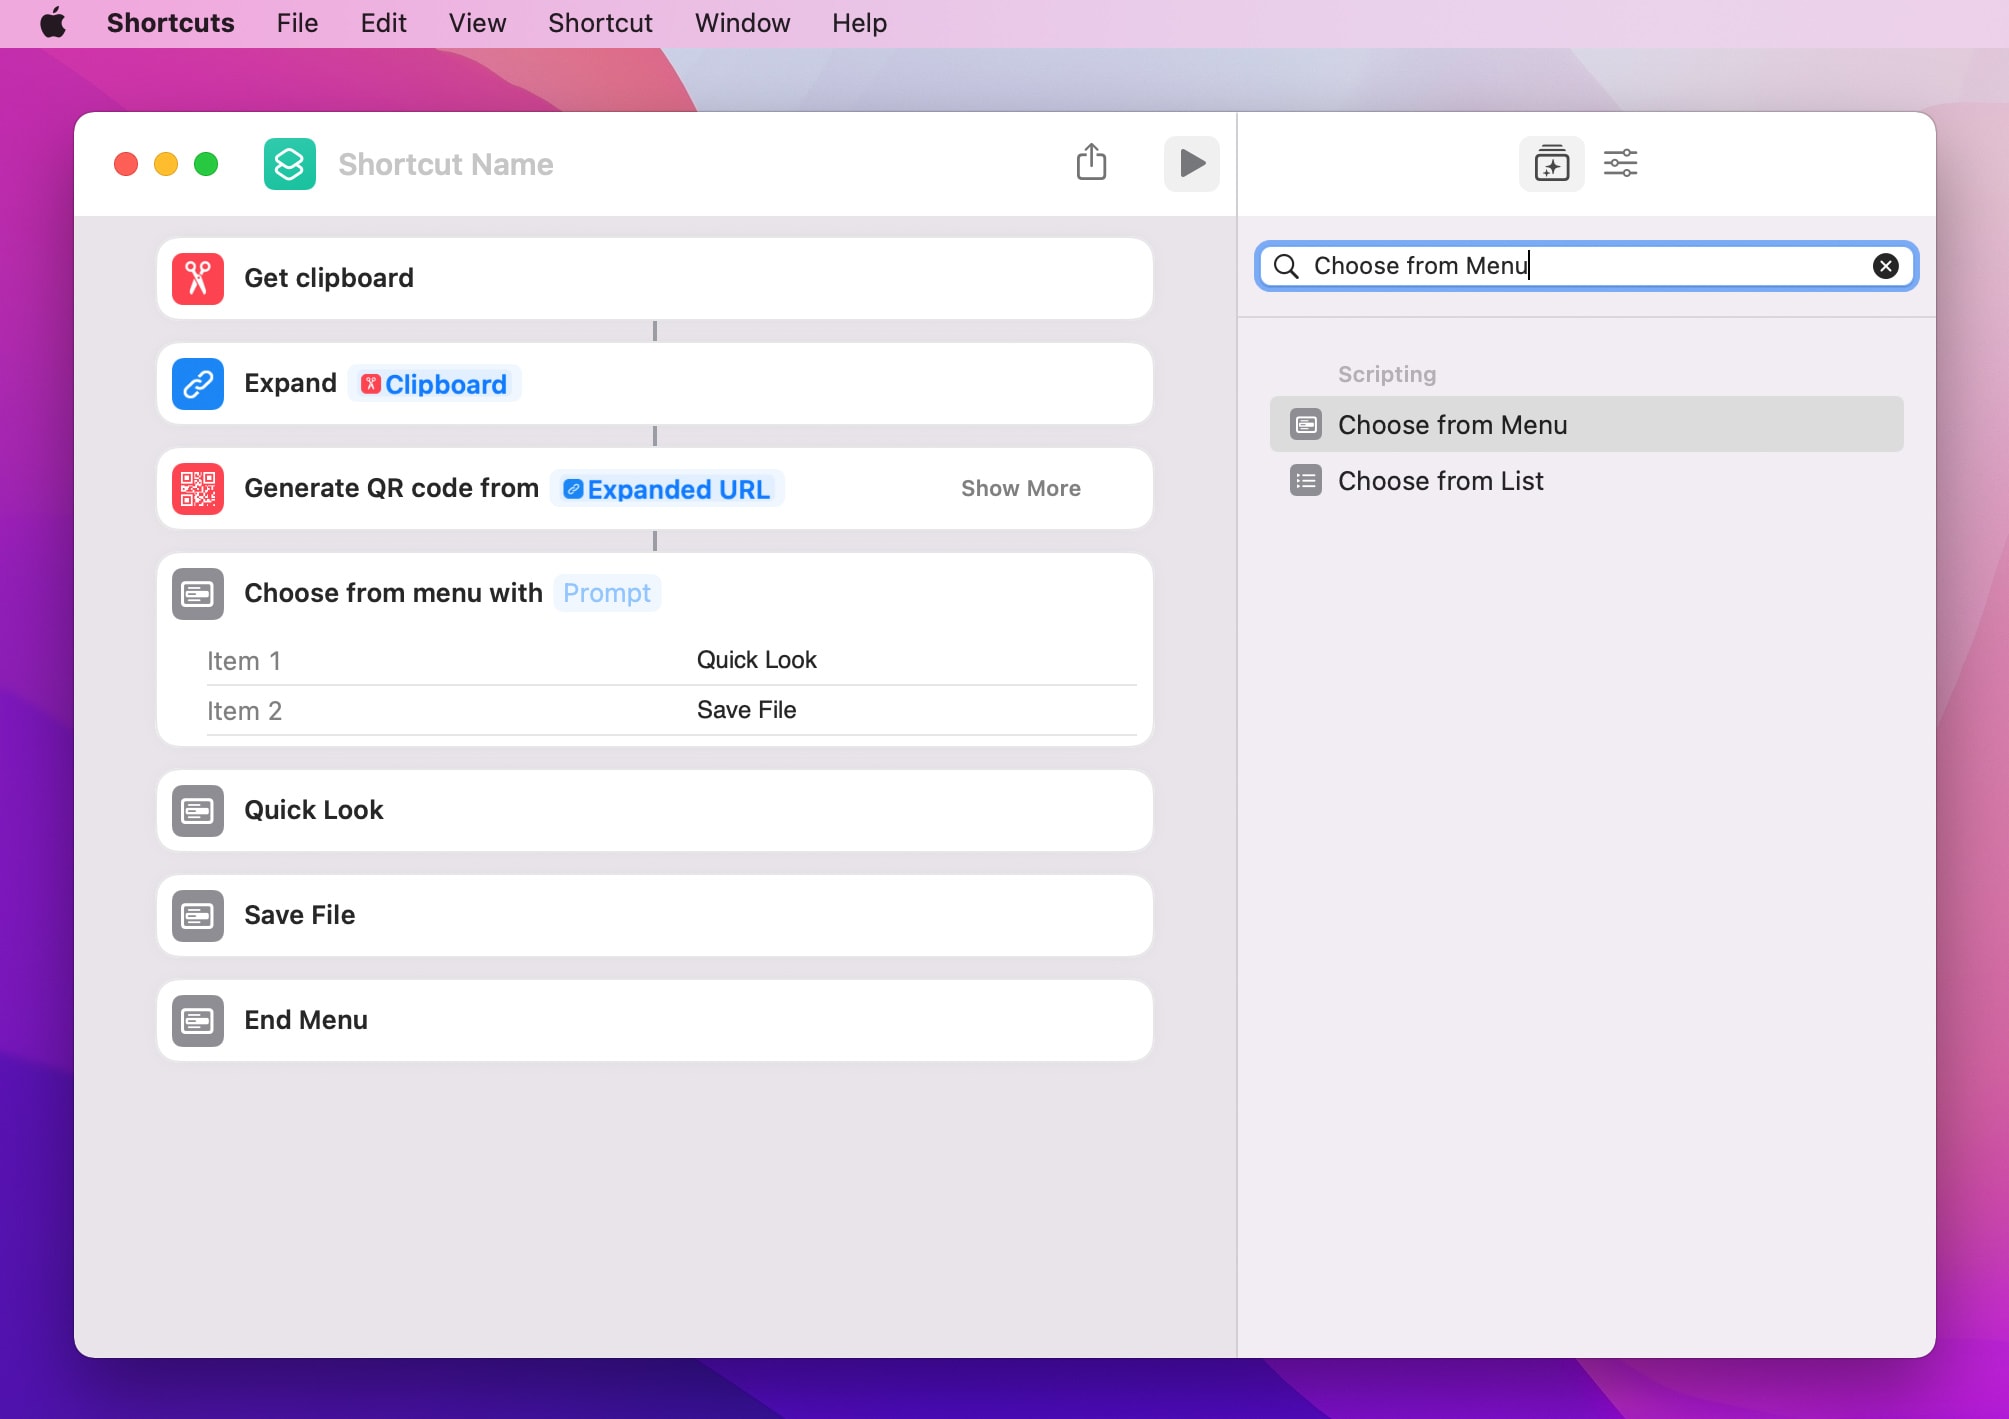
Task: Select Choose from Menu search result
Action: 1452,425
